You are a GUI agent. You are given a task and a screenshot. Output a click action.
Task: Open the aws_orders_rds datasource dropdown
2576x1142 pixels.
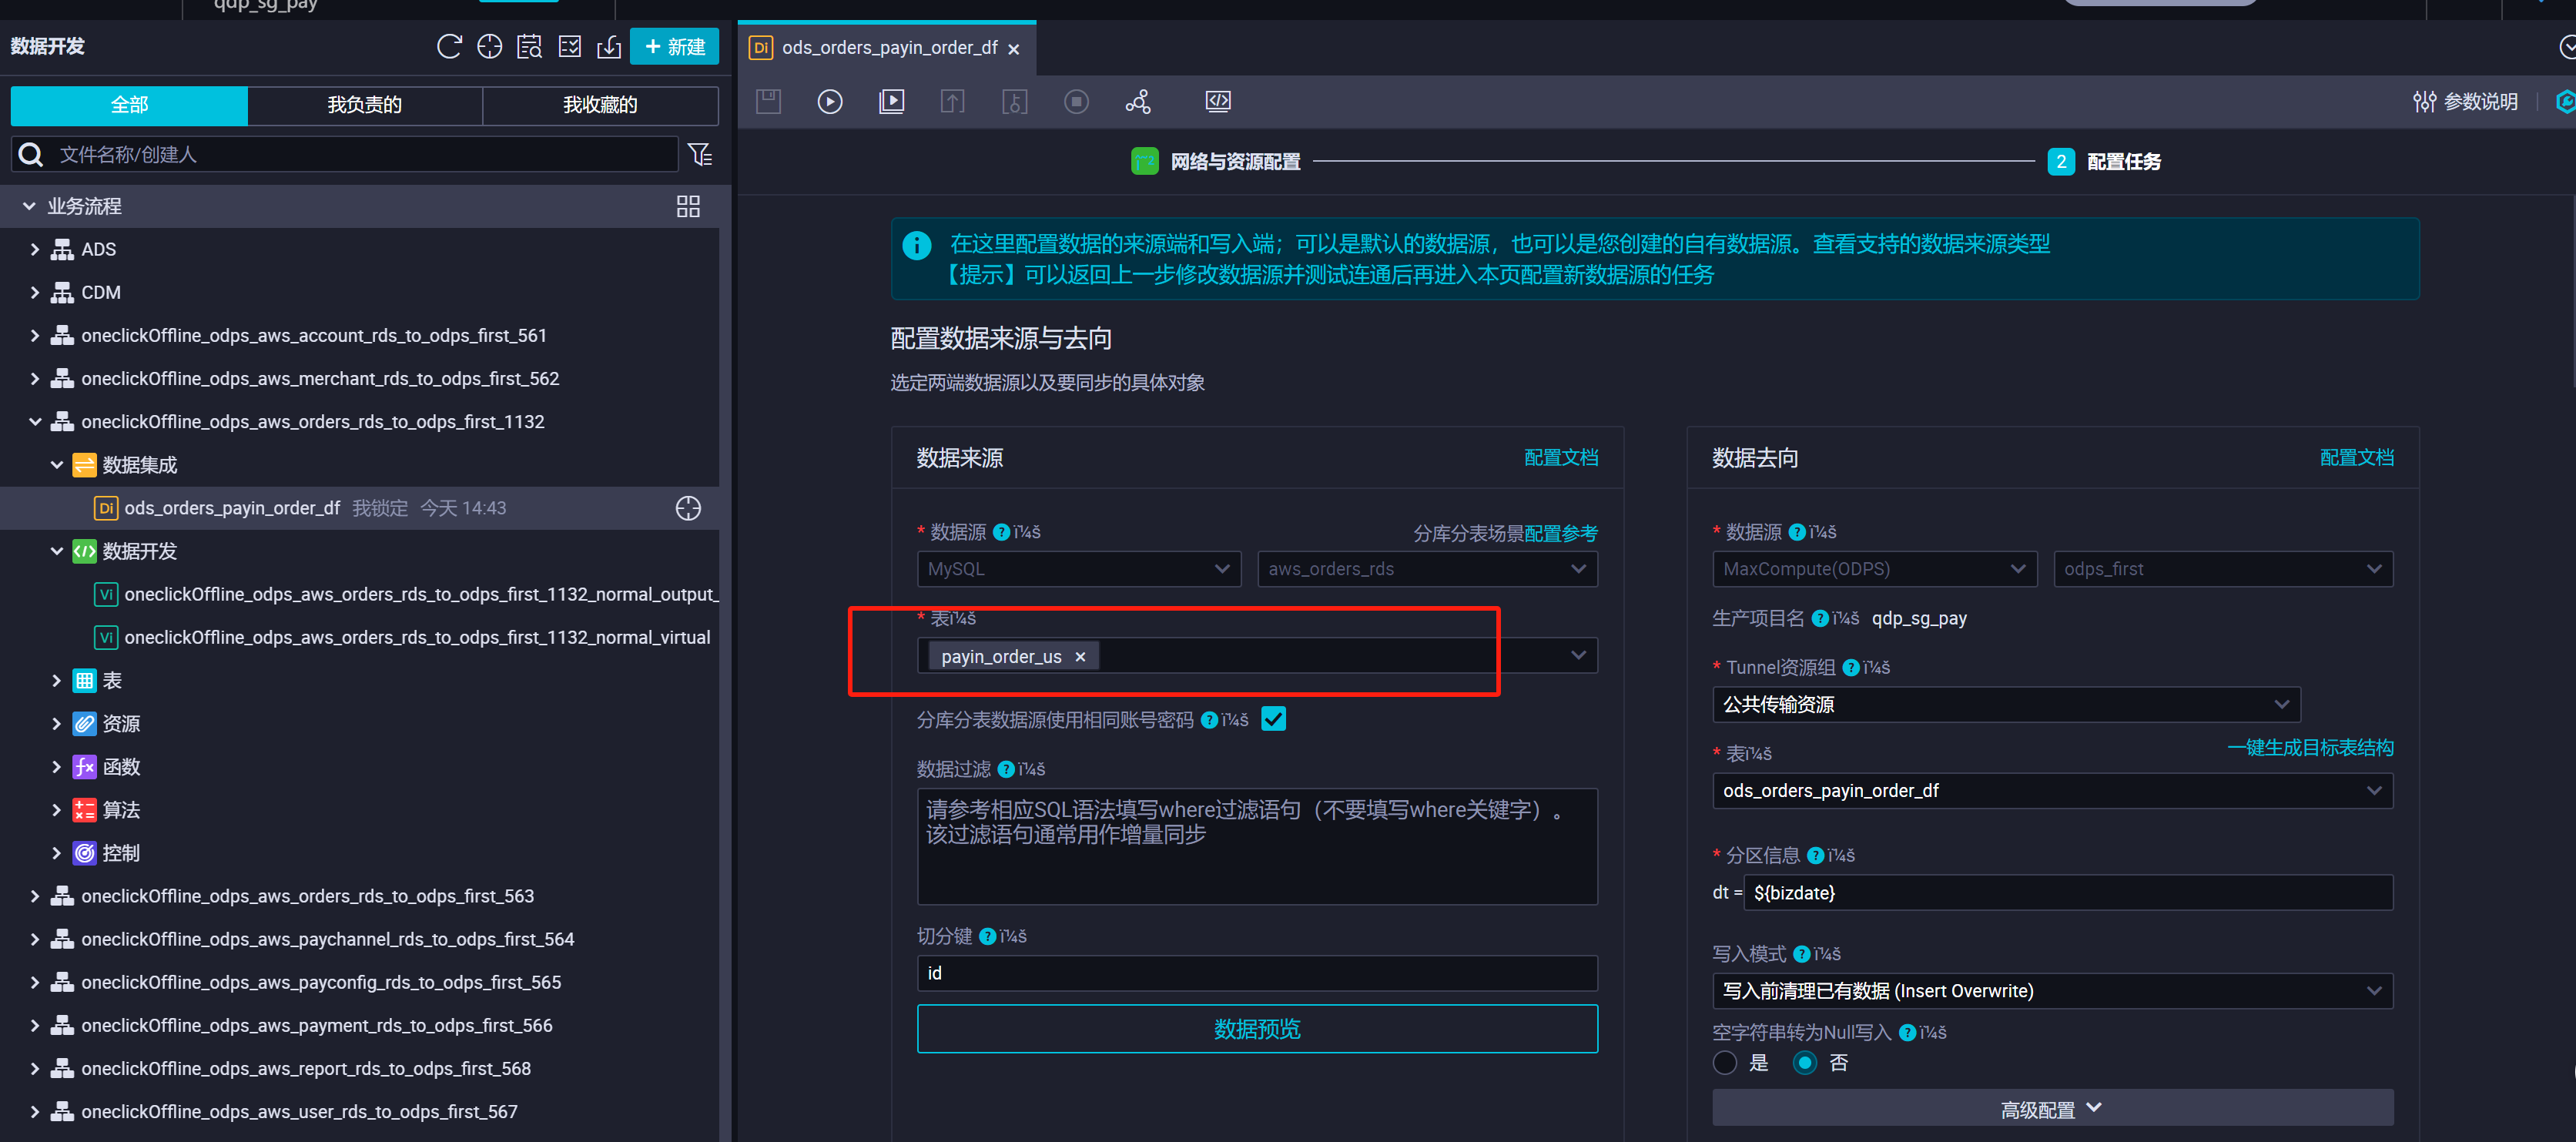(x=1427, y=569)
